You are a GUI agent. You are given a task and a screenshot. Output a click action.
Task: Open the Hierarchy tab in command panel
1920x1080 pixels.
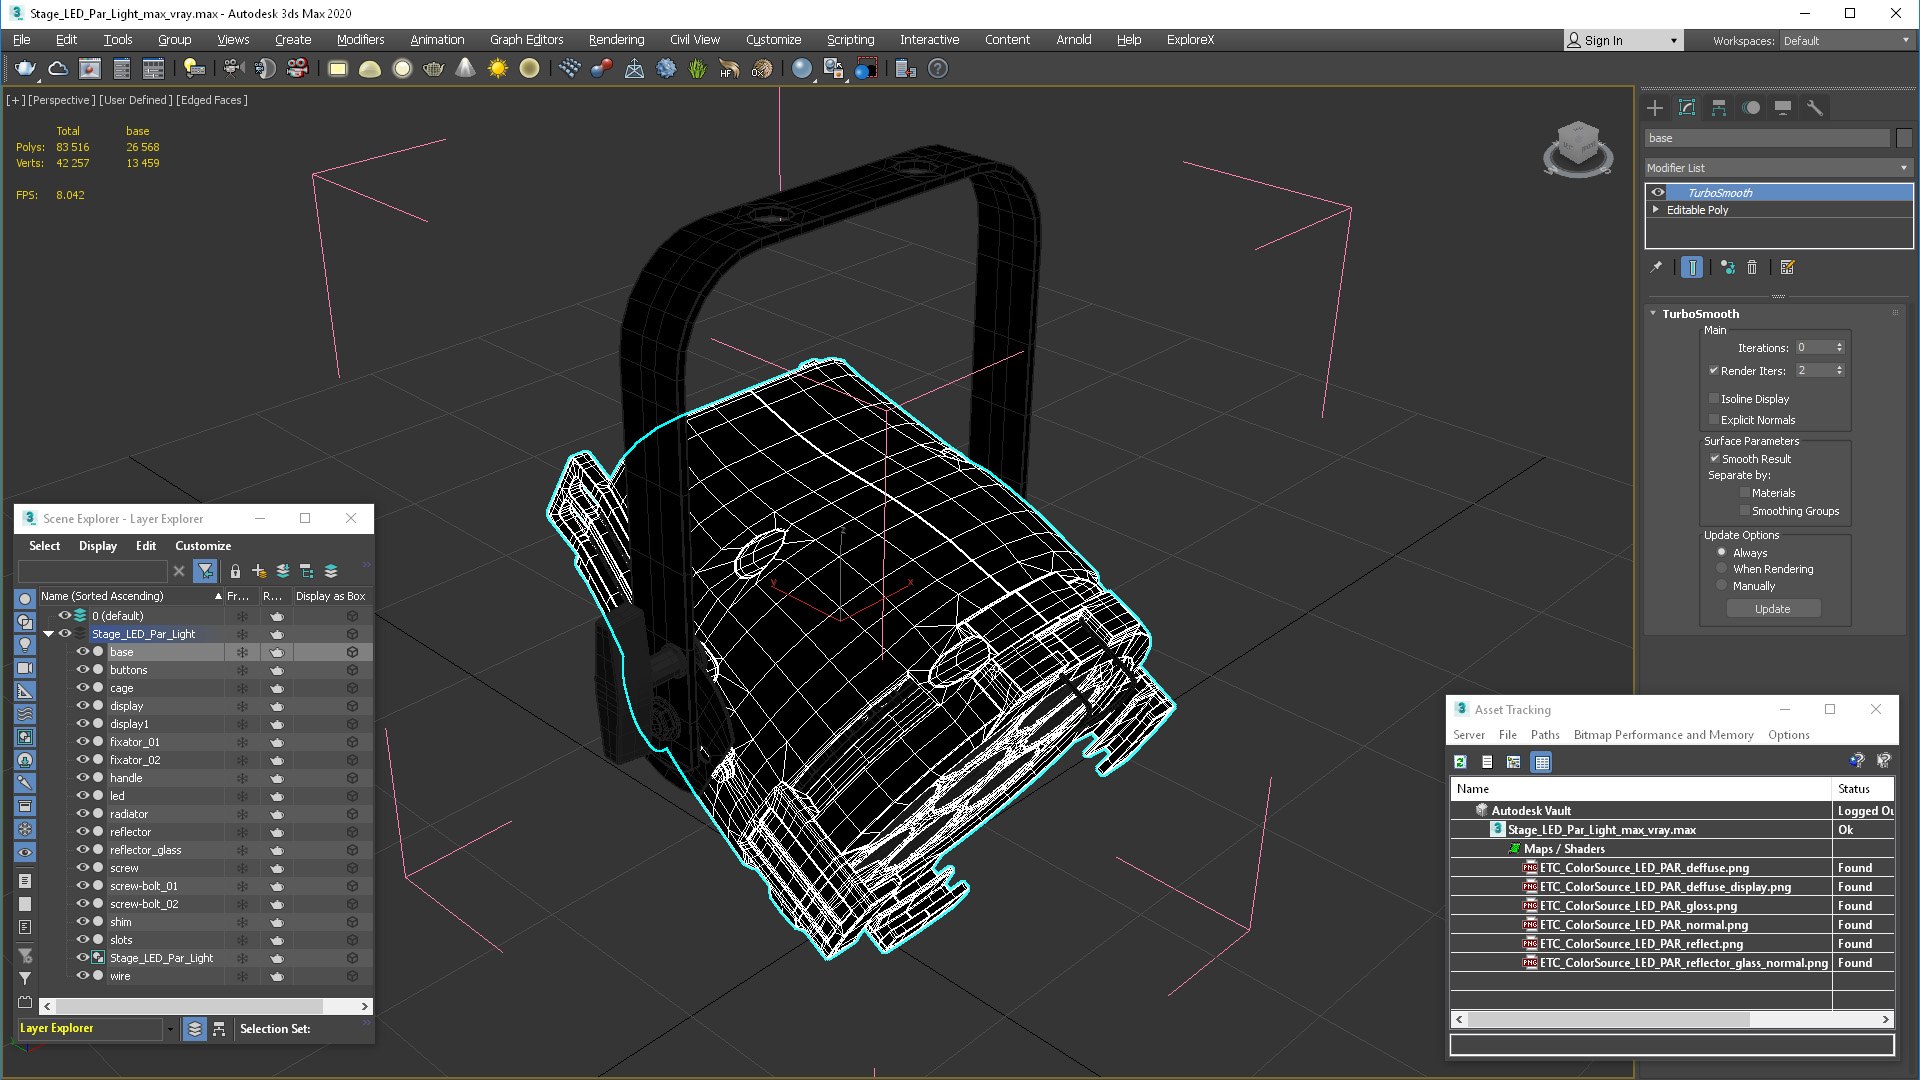tap(1719, 108)
